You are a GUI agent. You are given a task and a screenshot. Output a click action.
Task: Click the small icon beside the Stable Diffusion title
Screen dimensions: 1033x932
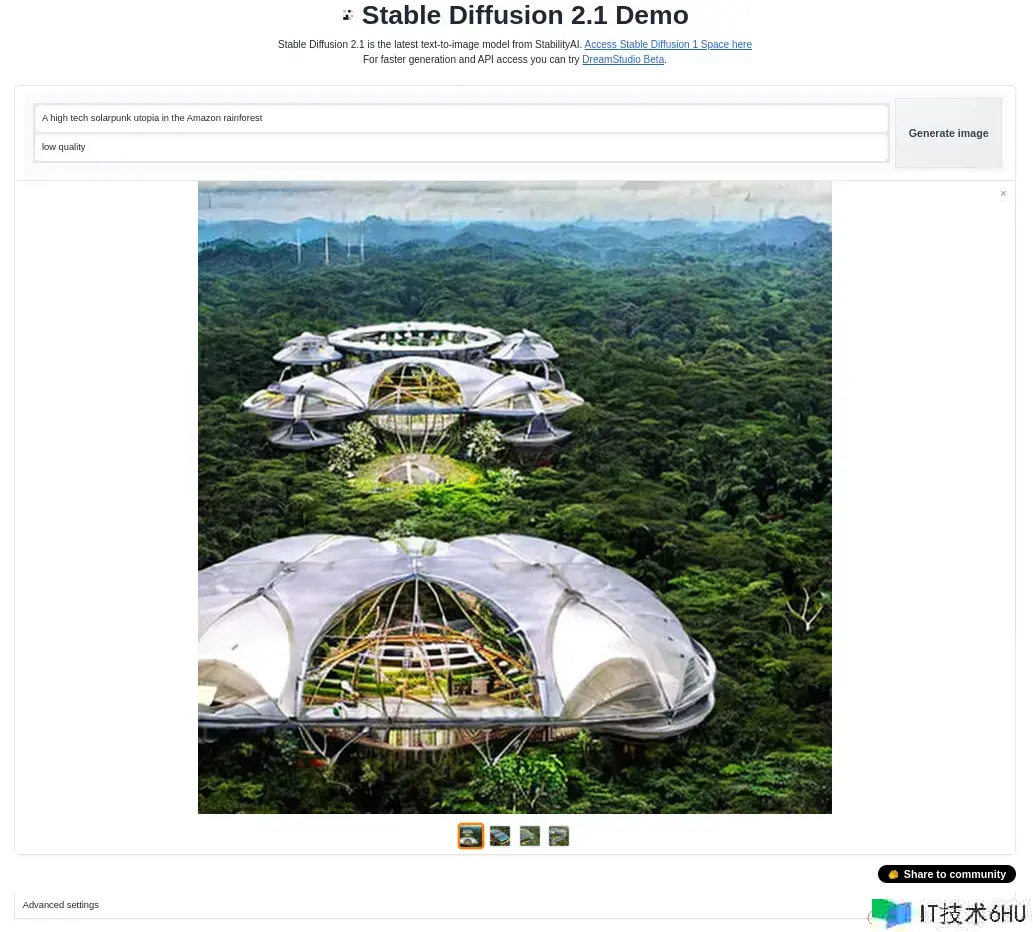(348, 15)
